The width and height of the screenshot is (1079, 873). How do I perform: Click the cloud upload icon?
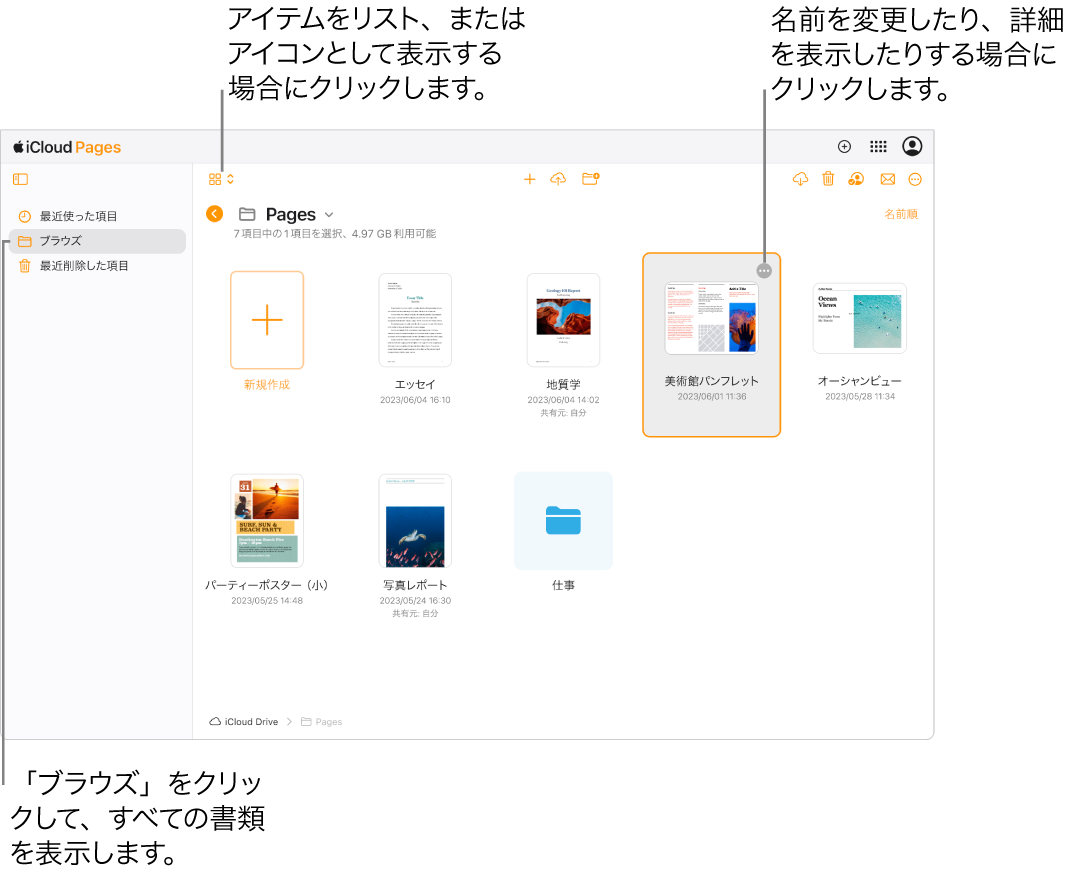558,180
